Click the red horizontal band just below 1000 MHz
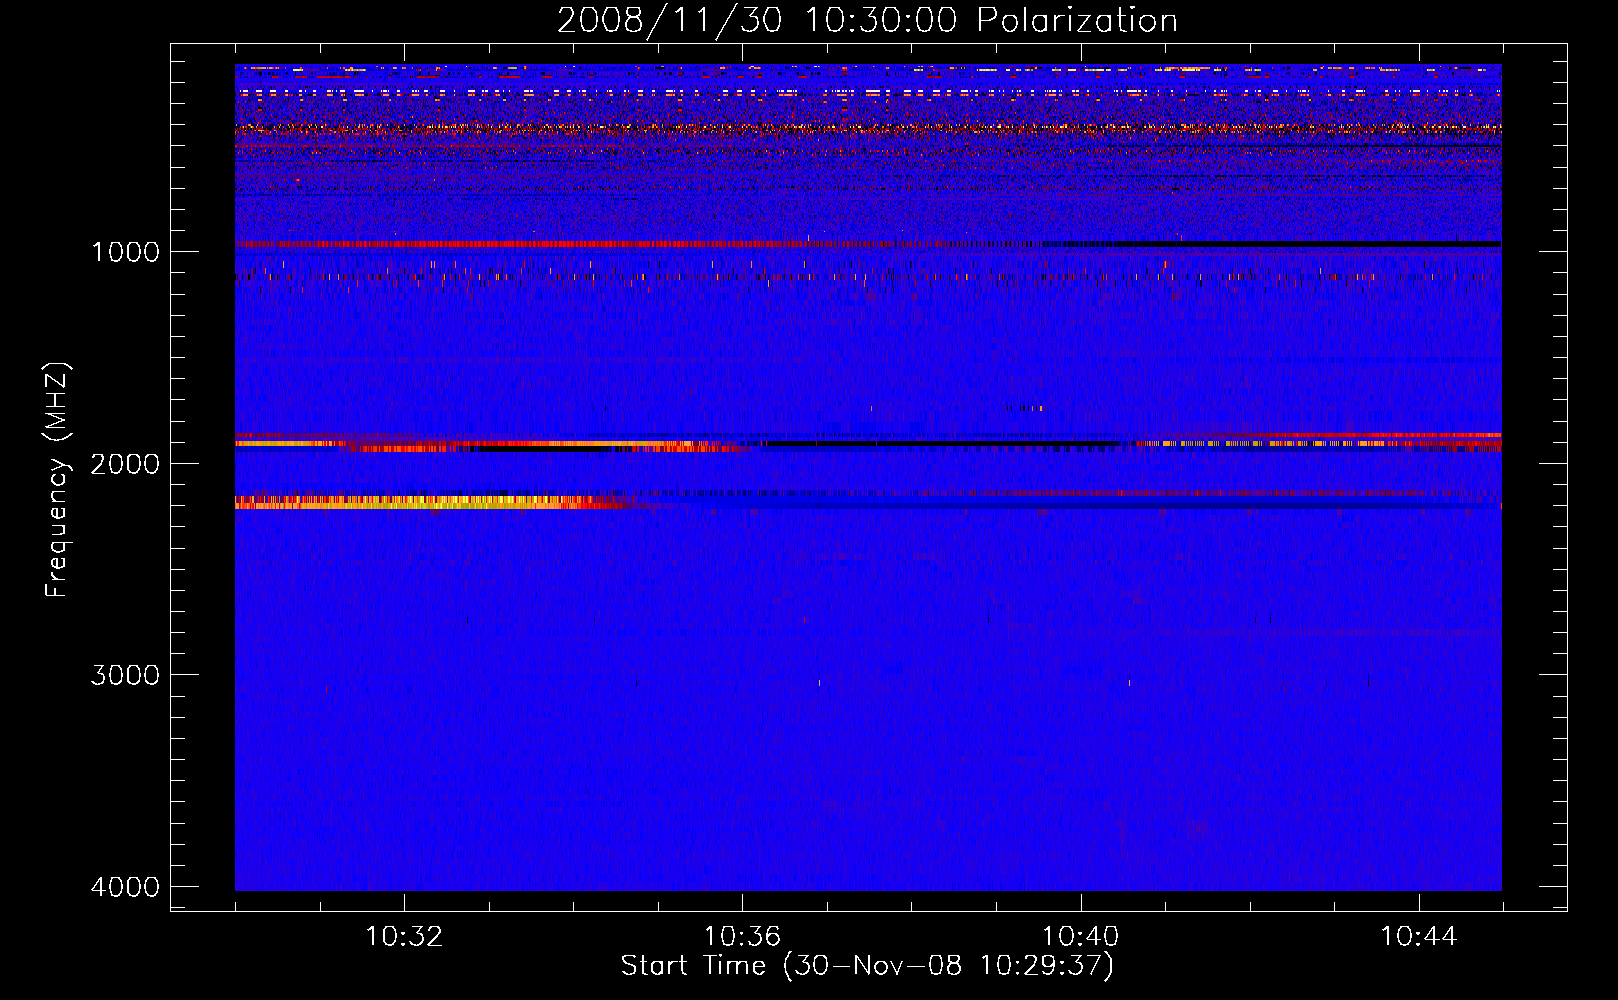The width and height of the screenshot is (1618, 1000). [530, 244]
